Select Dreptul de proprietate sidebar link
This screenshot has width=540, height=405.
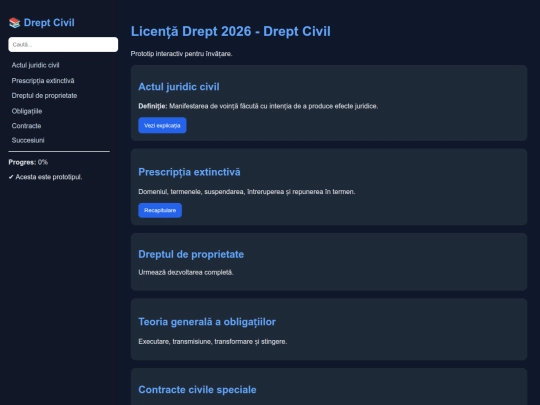(44, 96)
